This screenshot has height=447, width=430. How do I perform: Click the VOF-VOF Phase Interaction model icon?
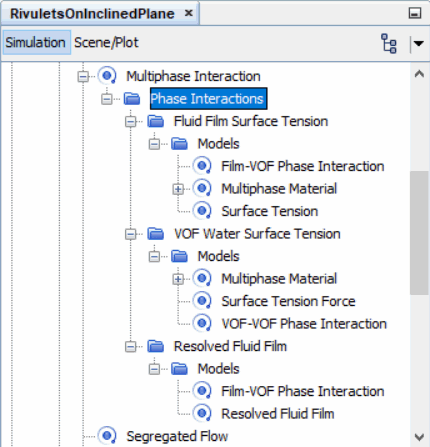202,324
